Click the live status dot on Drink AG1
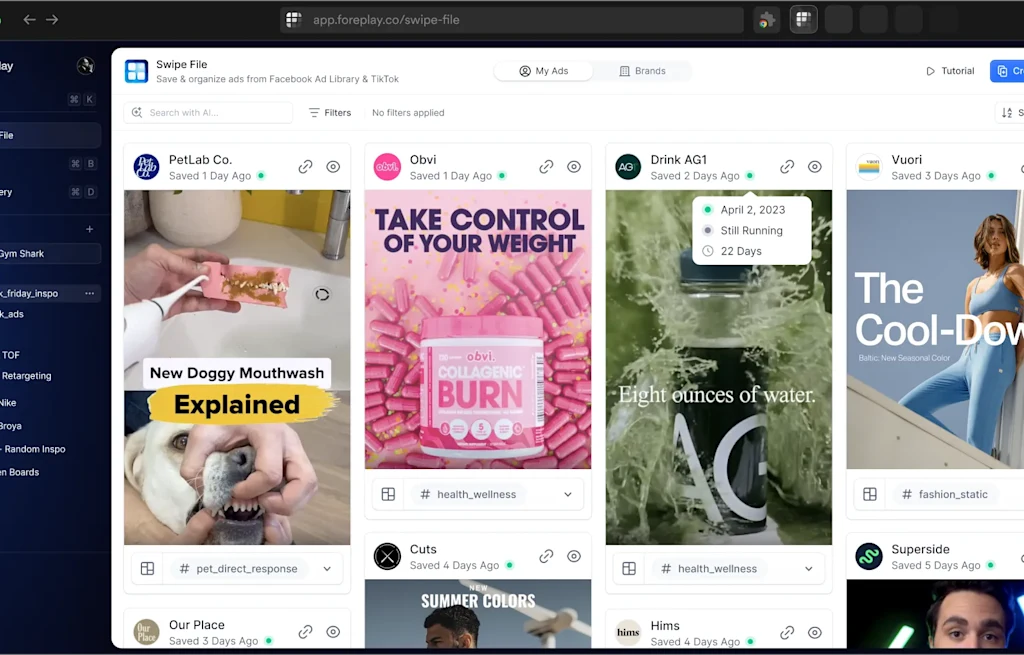Image resolution: width=1024 pixels, height=655 pixels. click(x=750, y=175)
